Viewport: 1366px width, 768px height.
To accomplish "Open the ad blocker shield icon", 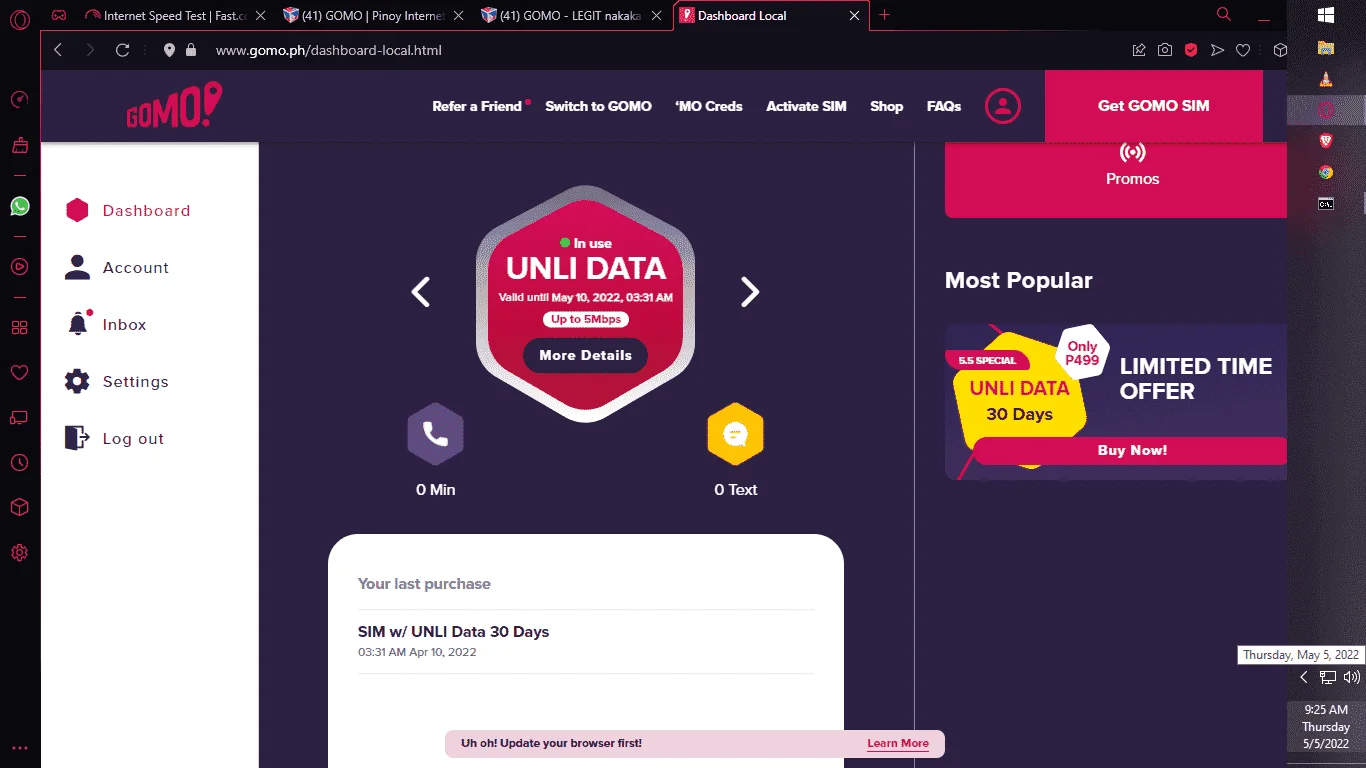I will (1191, 50).
